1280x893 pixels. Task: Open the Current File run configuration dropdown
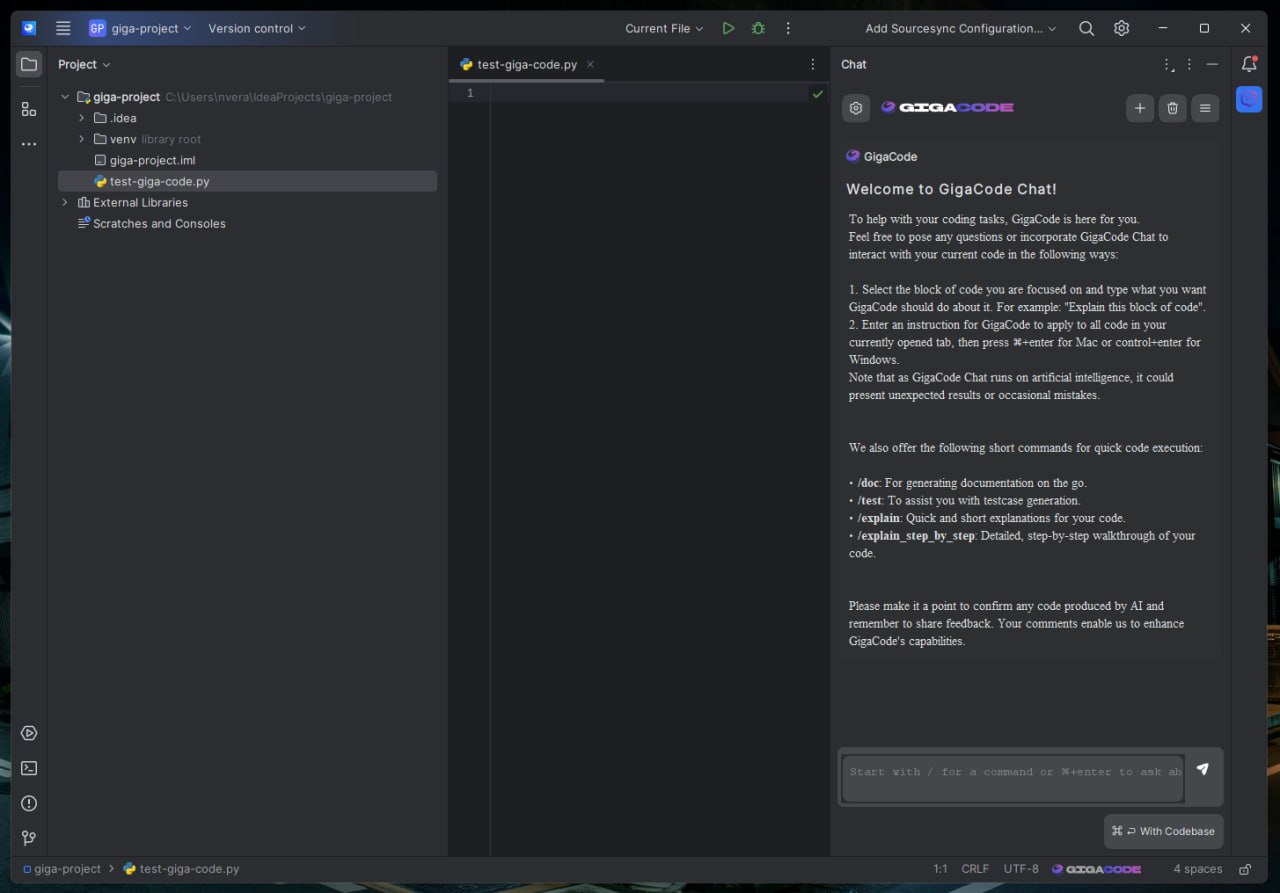click(x=664, y=28)
